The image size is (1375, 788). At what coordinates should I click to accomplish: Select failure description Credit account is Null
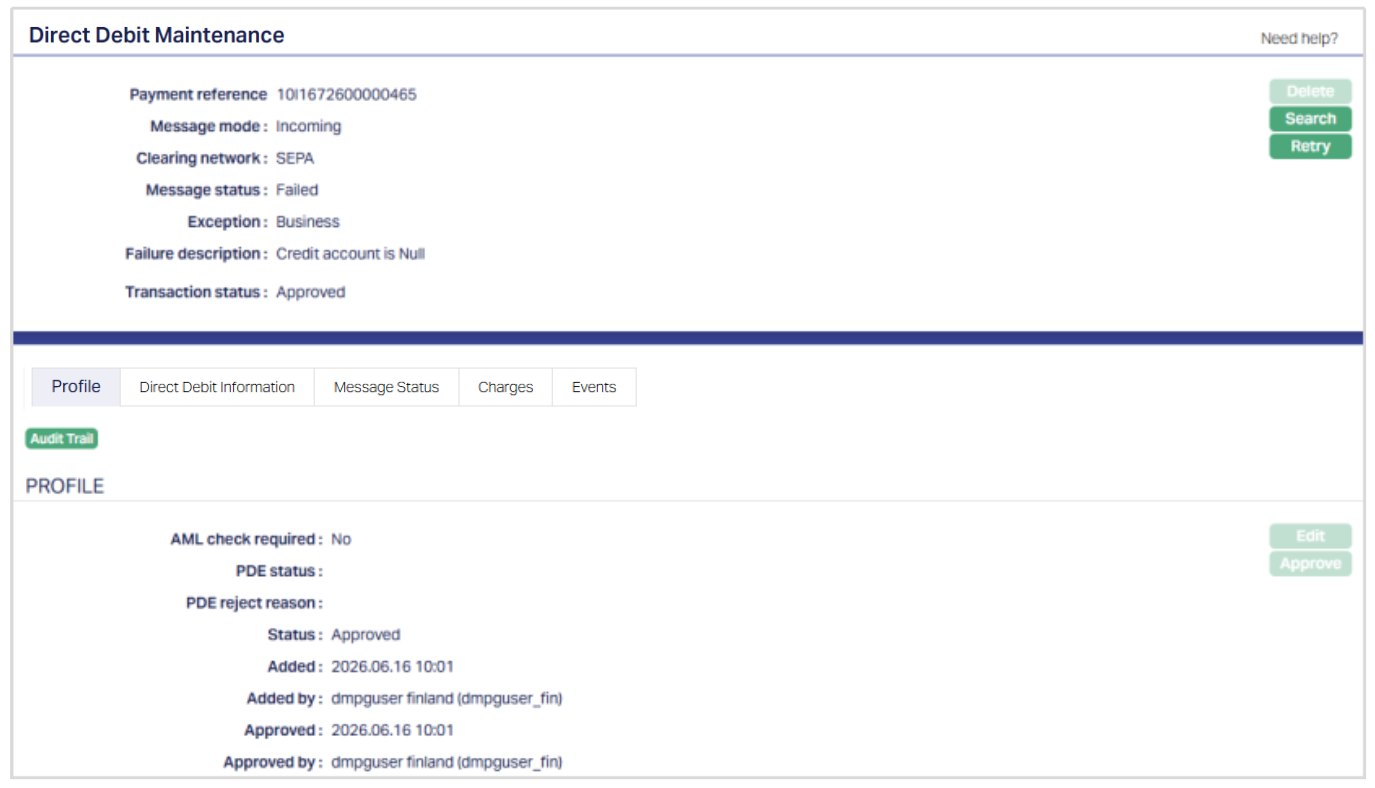click(x=350, y=254)
